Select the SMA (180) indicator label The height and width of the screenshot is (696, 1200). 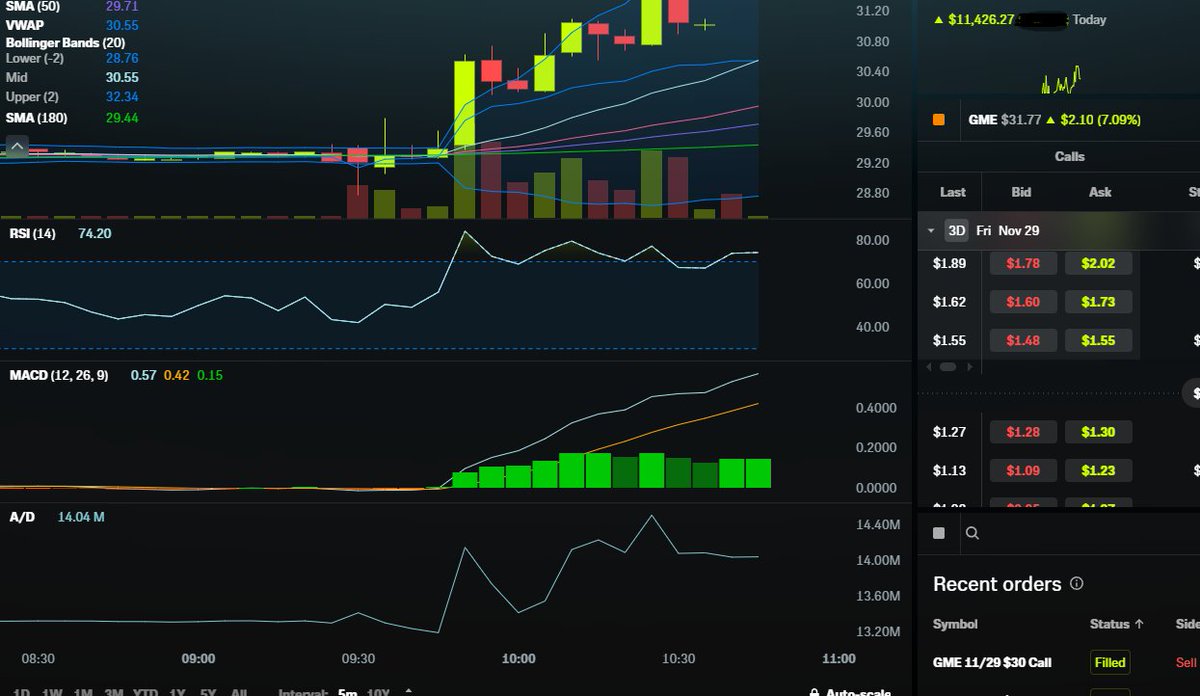point(36,117)
